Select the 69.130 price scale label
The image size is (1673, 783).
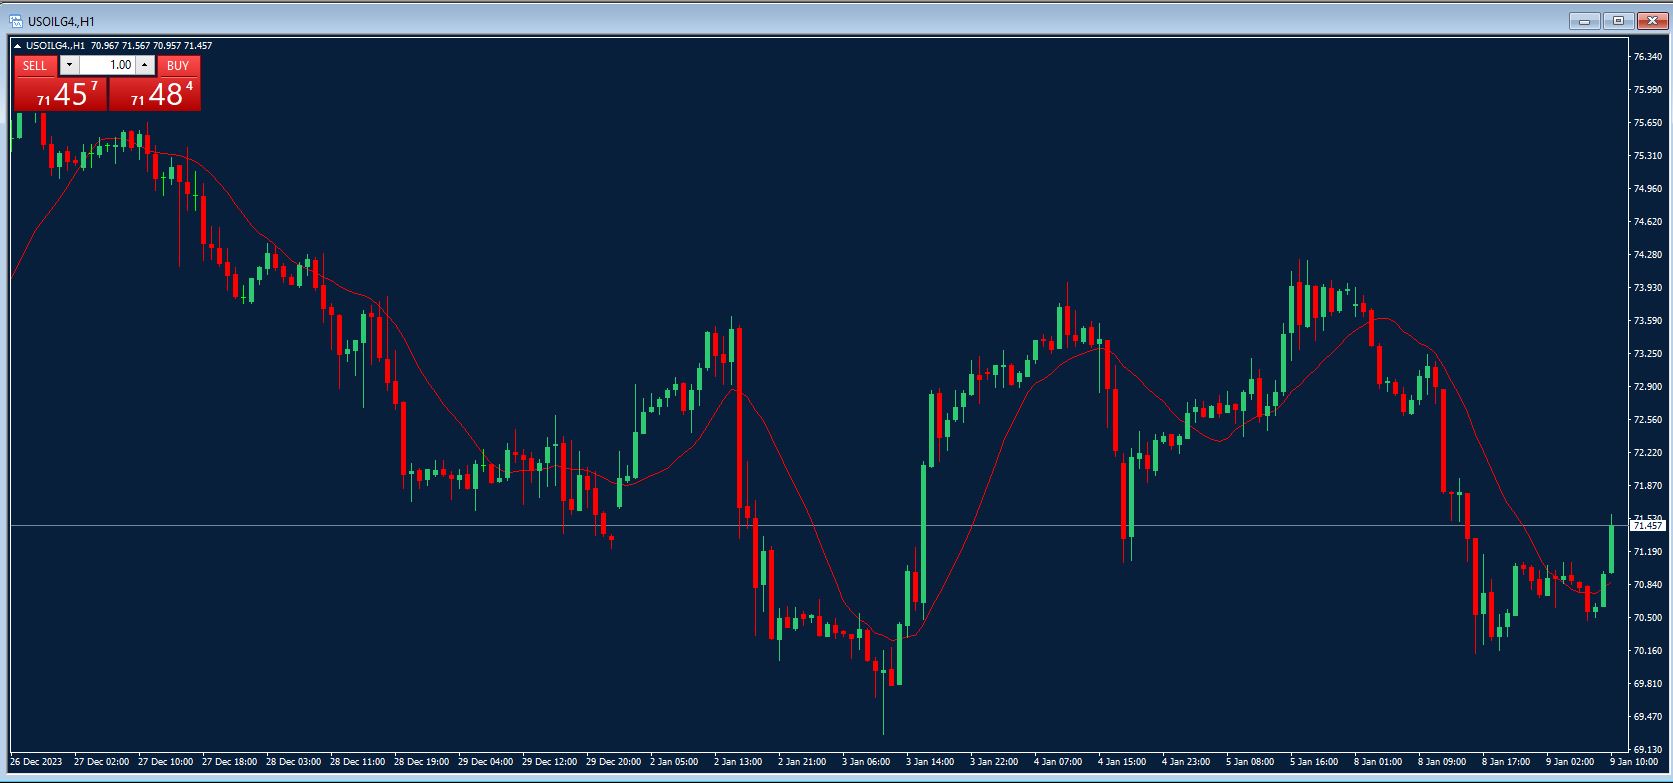click(x=1647, y=749)
